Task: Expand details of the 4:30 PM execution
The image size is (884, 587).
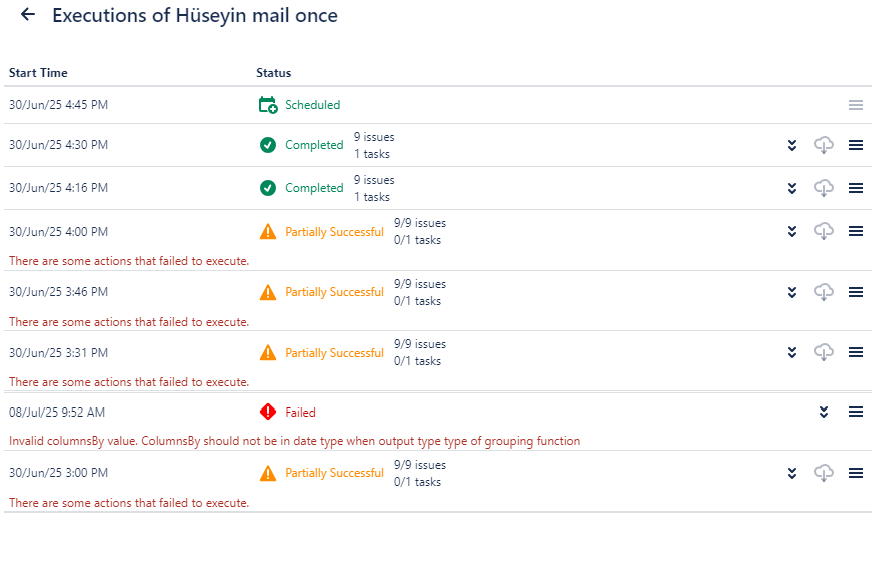Action: coord(792,145)
